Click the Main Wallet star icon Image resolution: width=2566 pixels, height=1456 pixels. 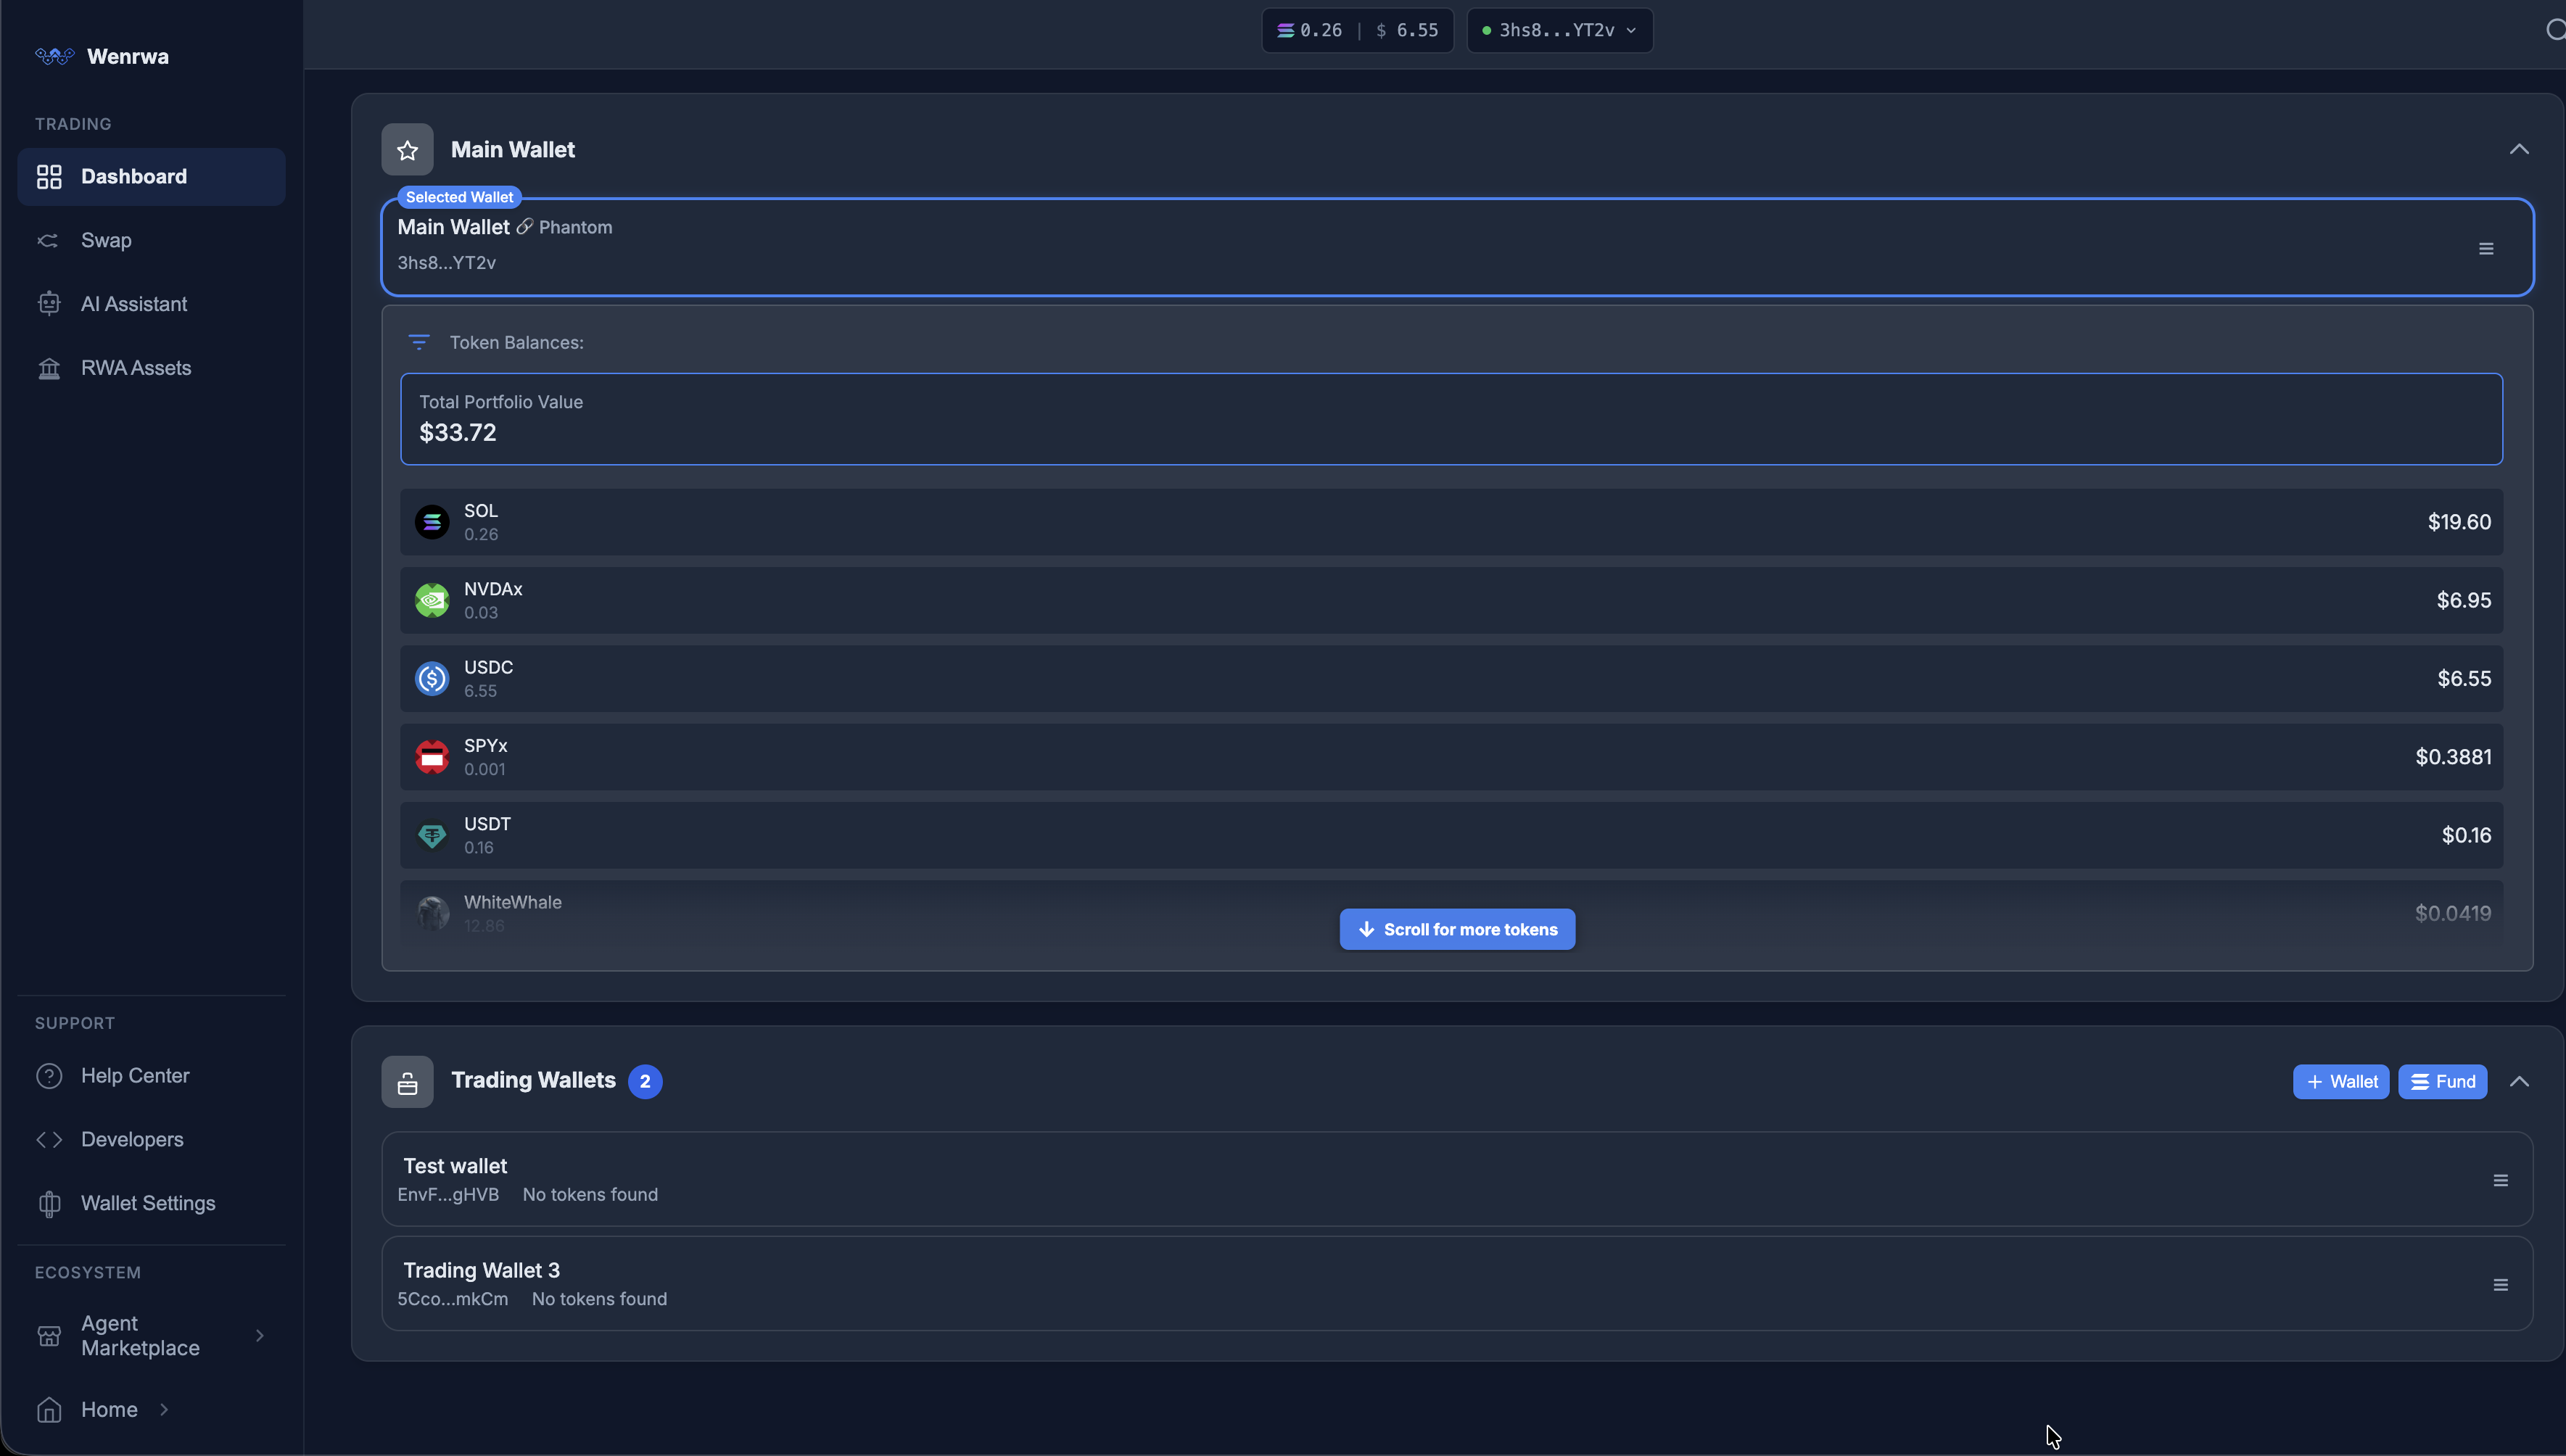(x=407, y=150)
